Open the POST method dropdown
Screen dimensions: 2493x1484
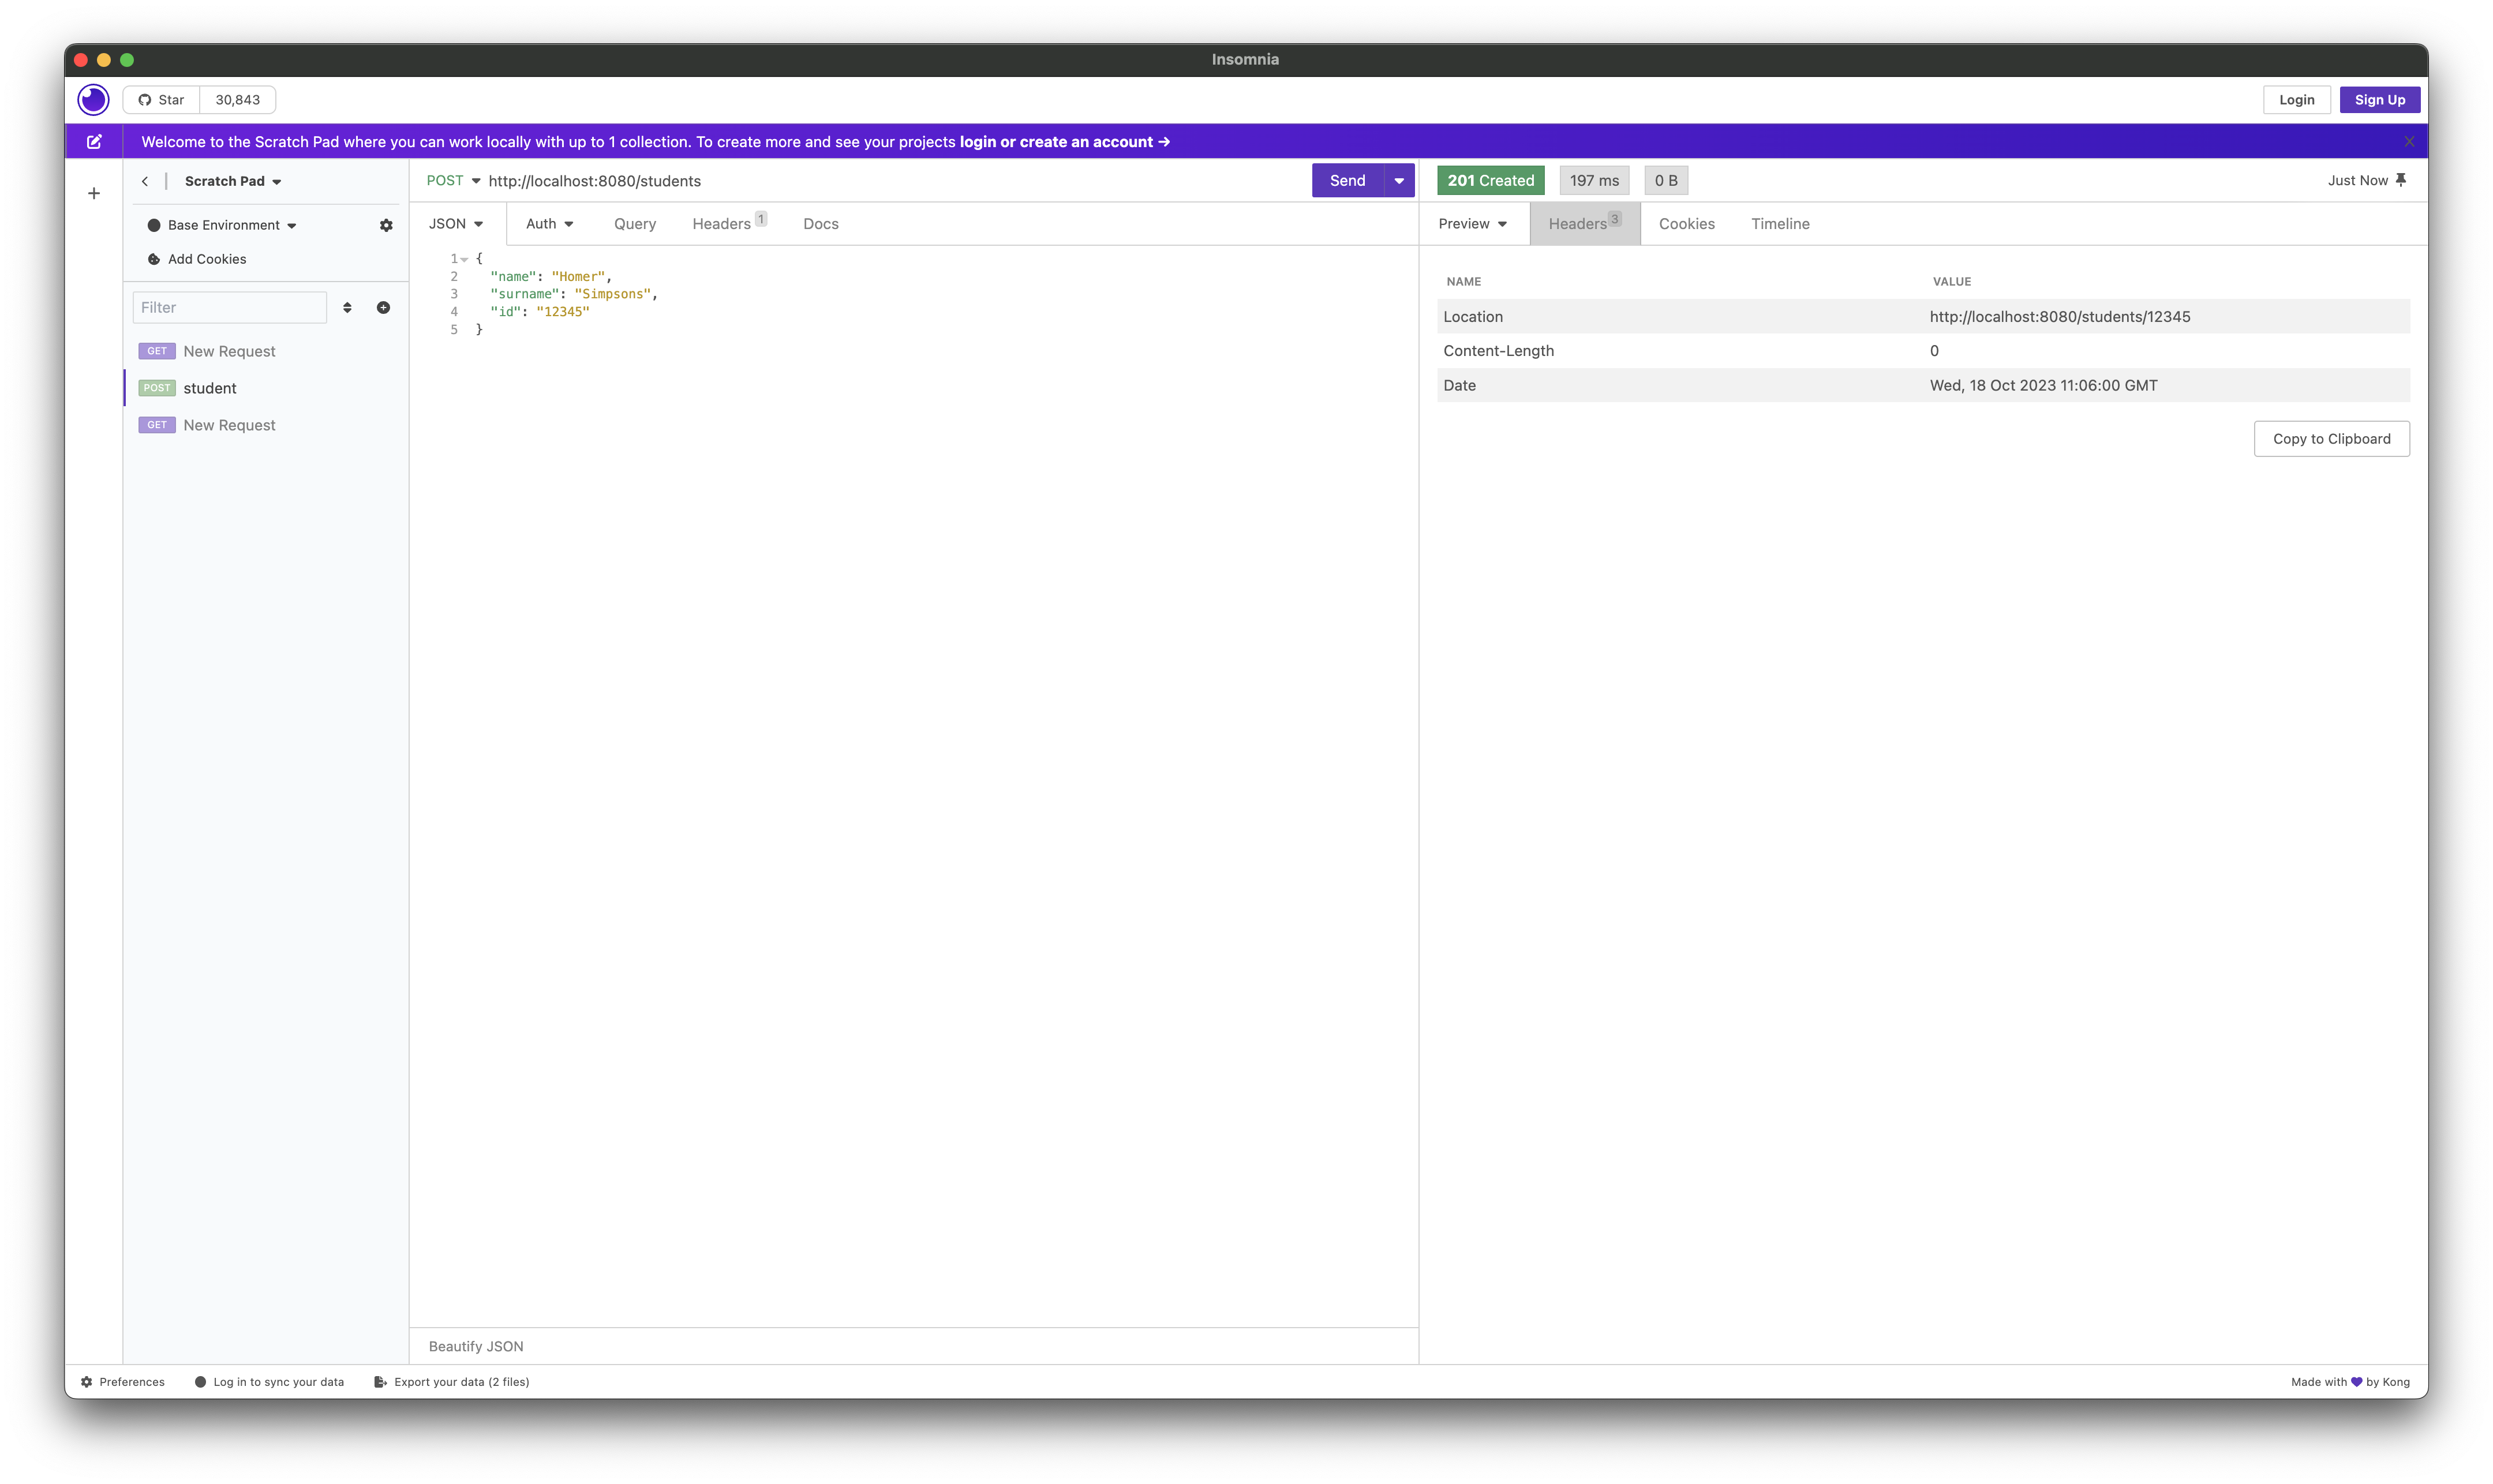coord(453,181)
